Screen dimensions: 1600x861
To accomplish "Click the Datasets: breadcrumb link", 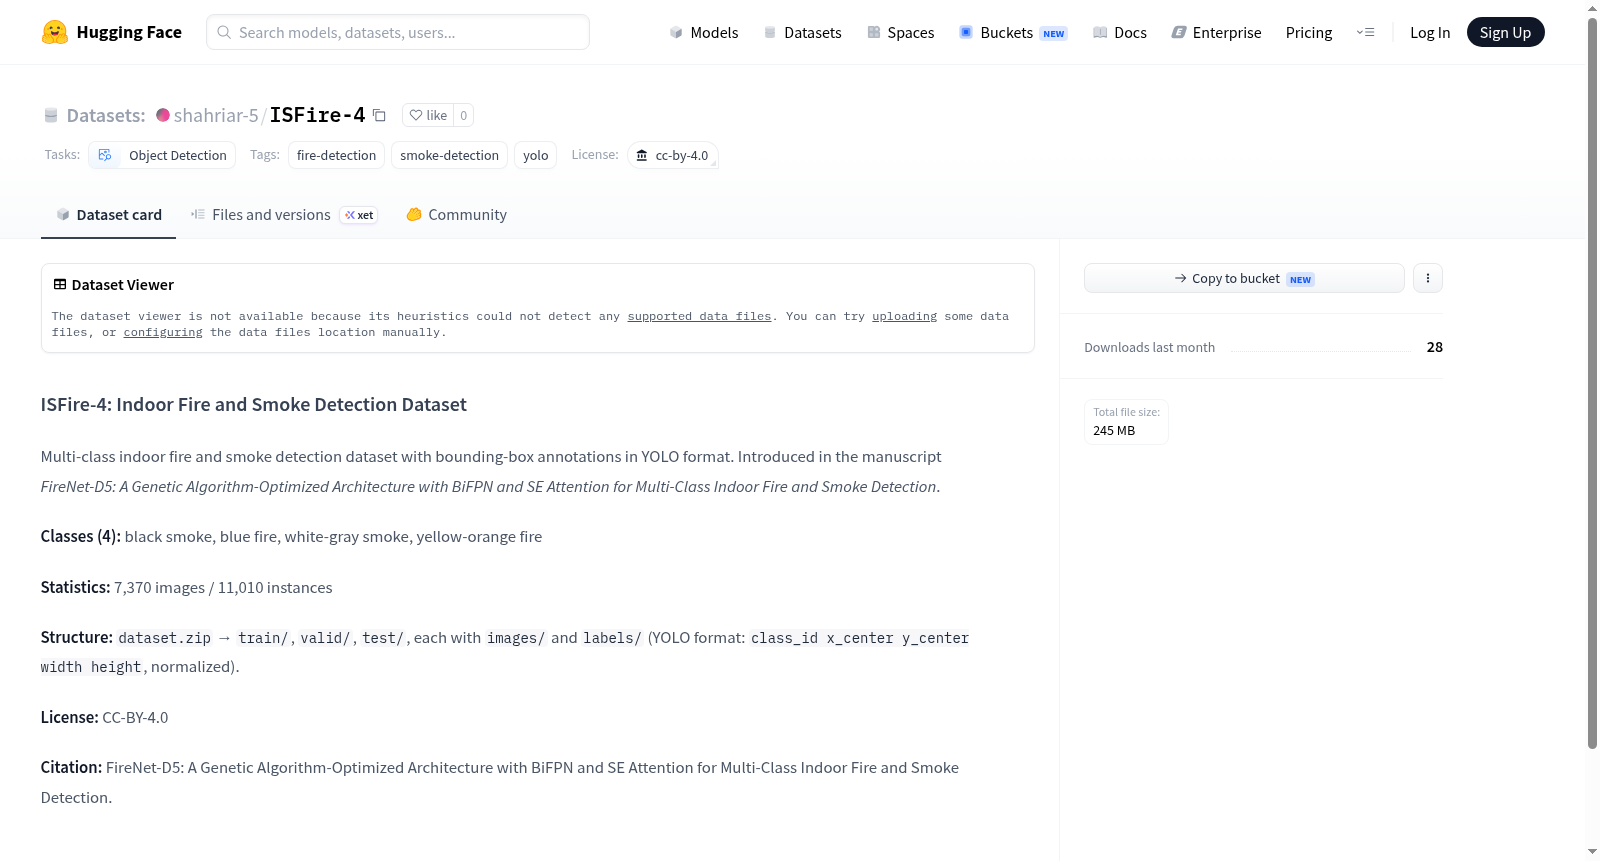I will 106,115.
